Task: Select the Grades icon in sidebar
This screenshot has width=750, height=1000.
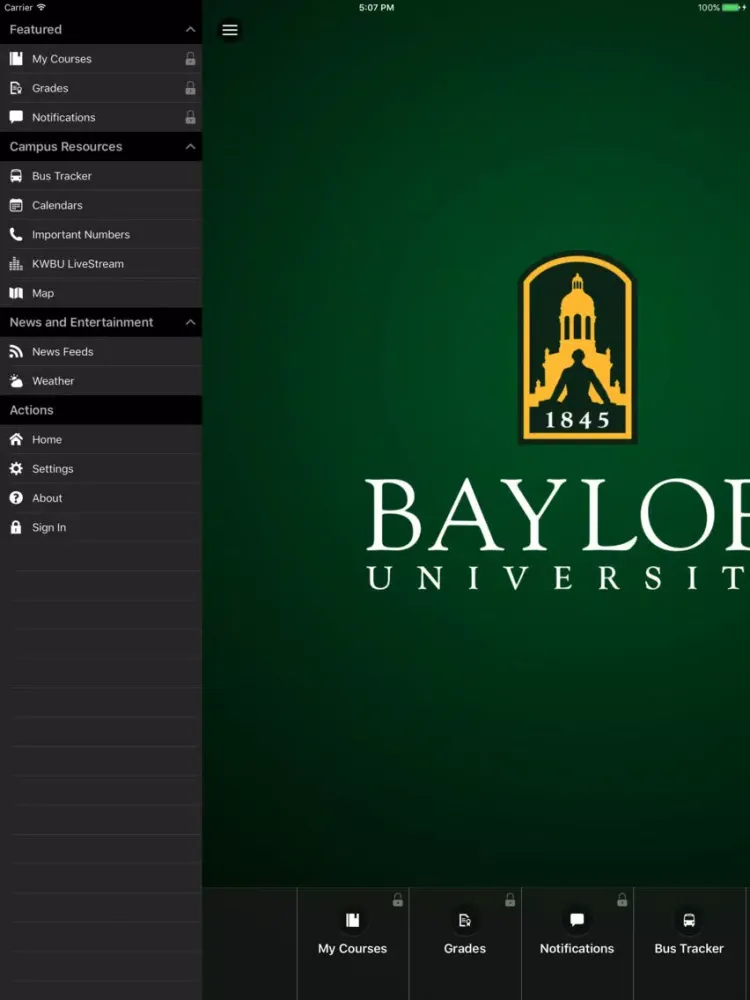Action: 16,88
